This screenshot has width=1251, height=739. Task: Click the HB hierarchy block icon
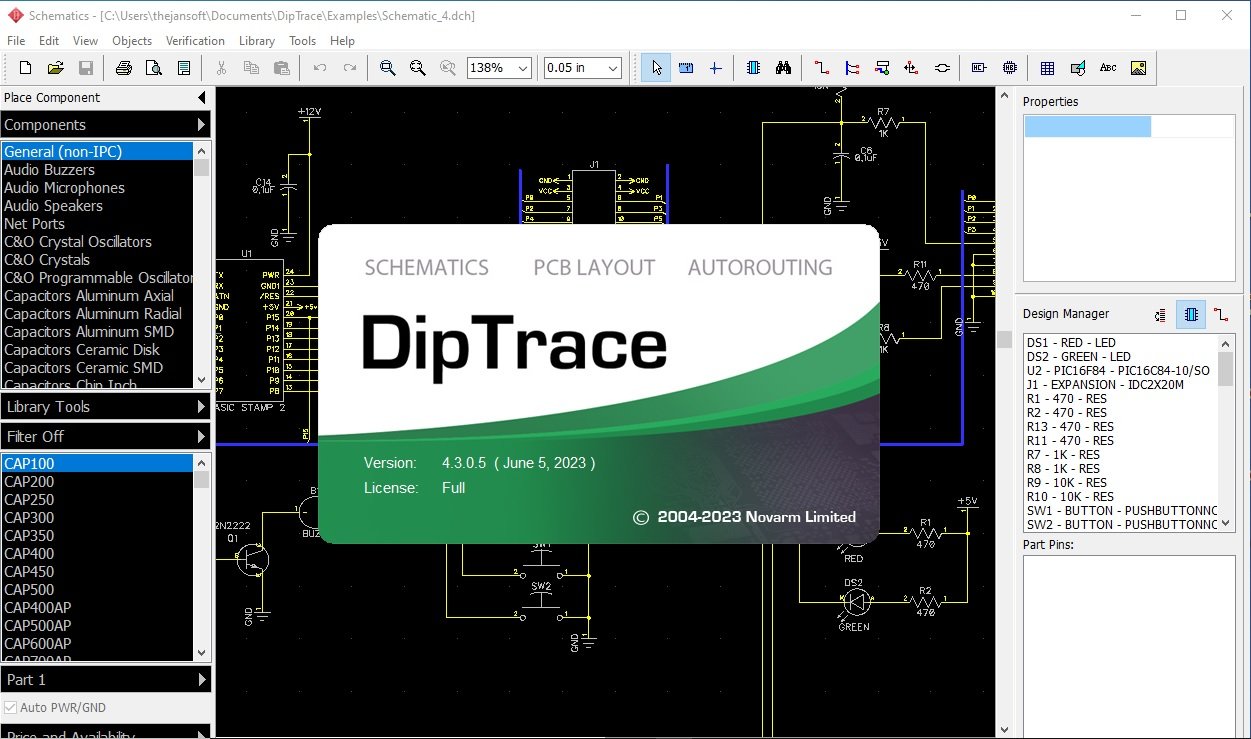[x=1010, y=68]
